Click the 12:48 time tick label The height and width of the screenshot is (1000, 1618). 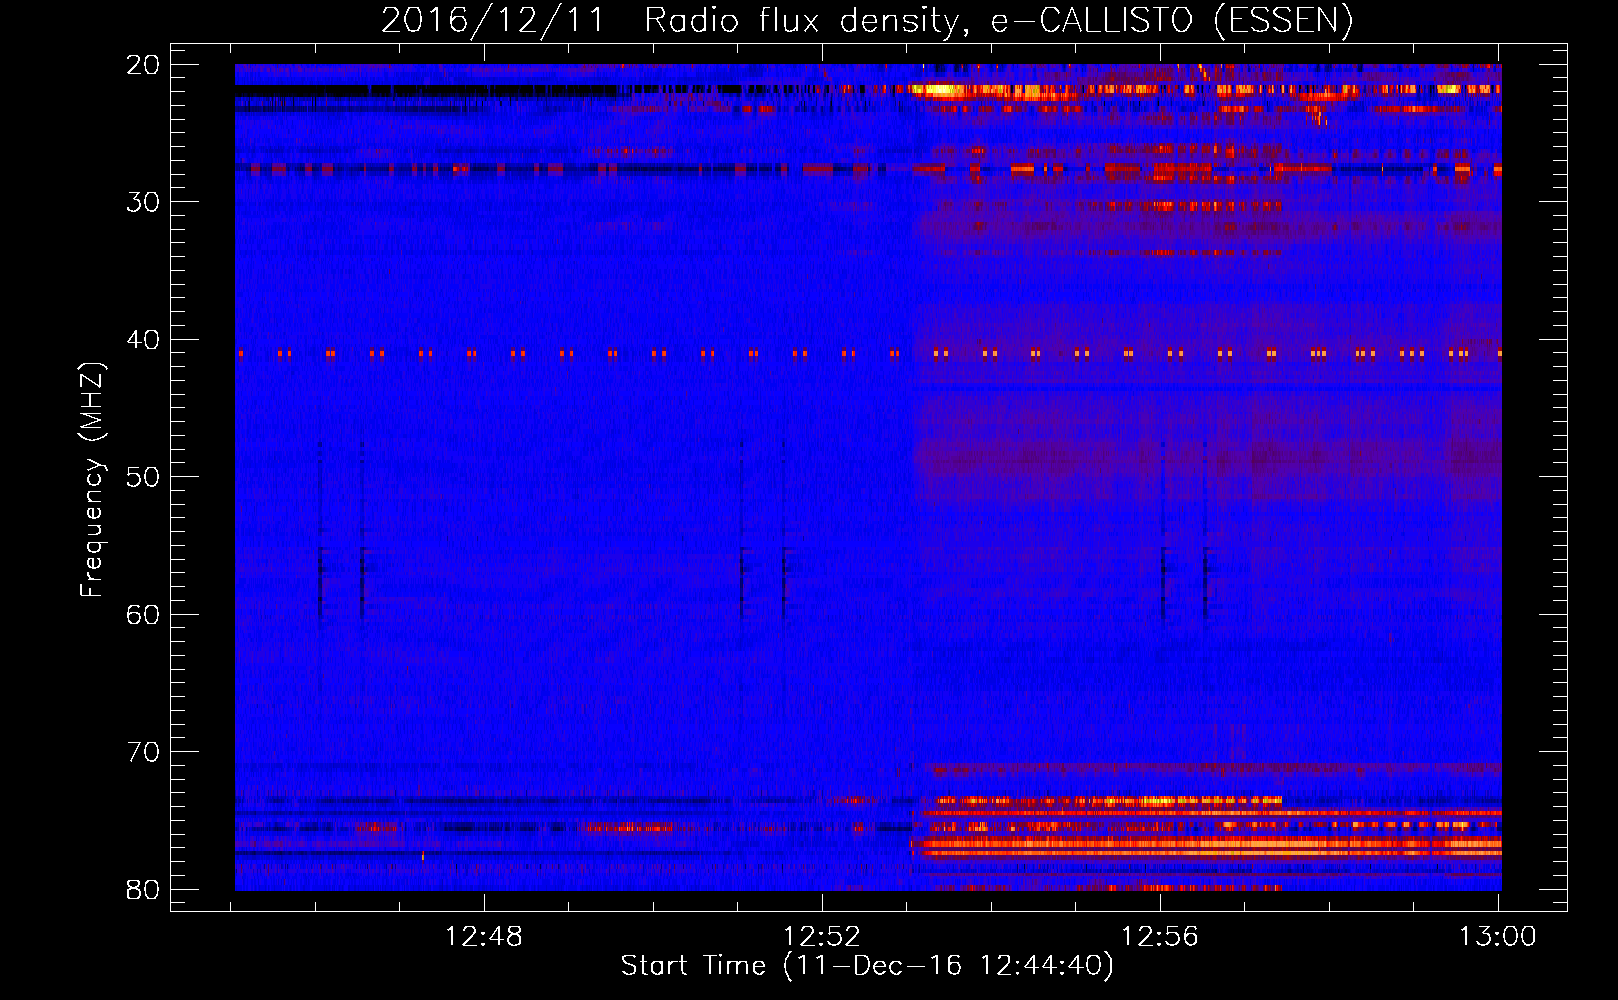click(484, 937)
